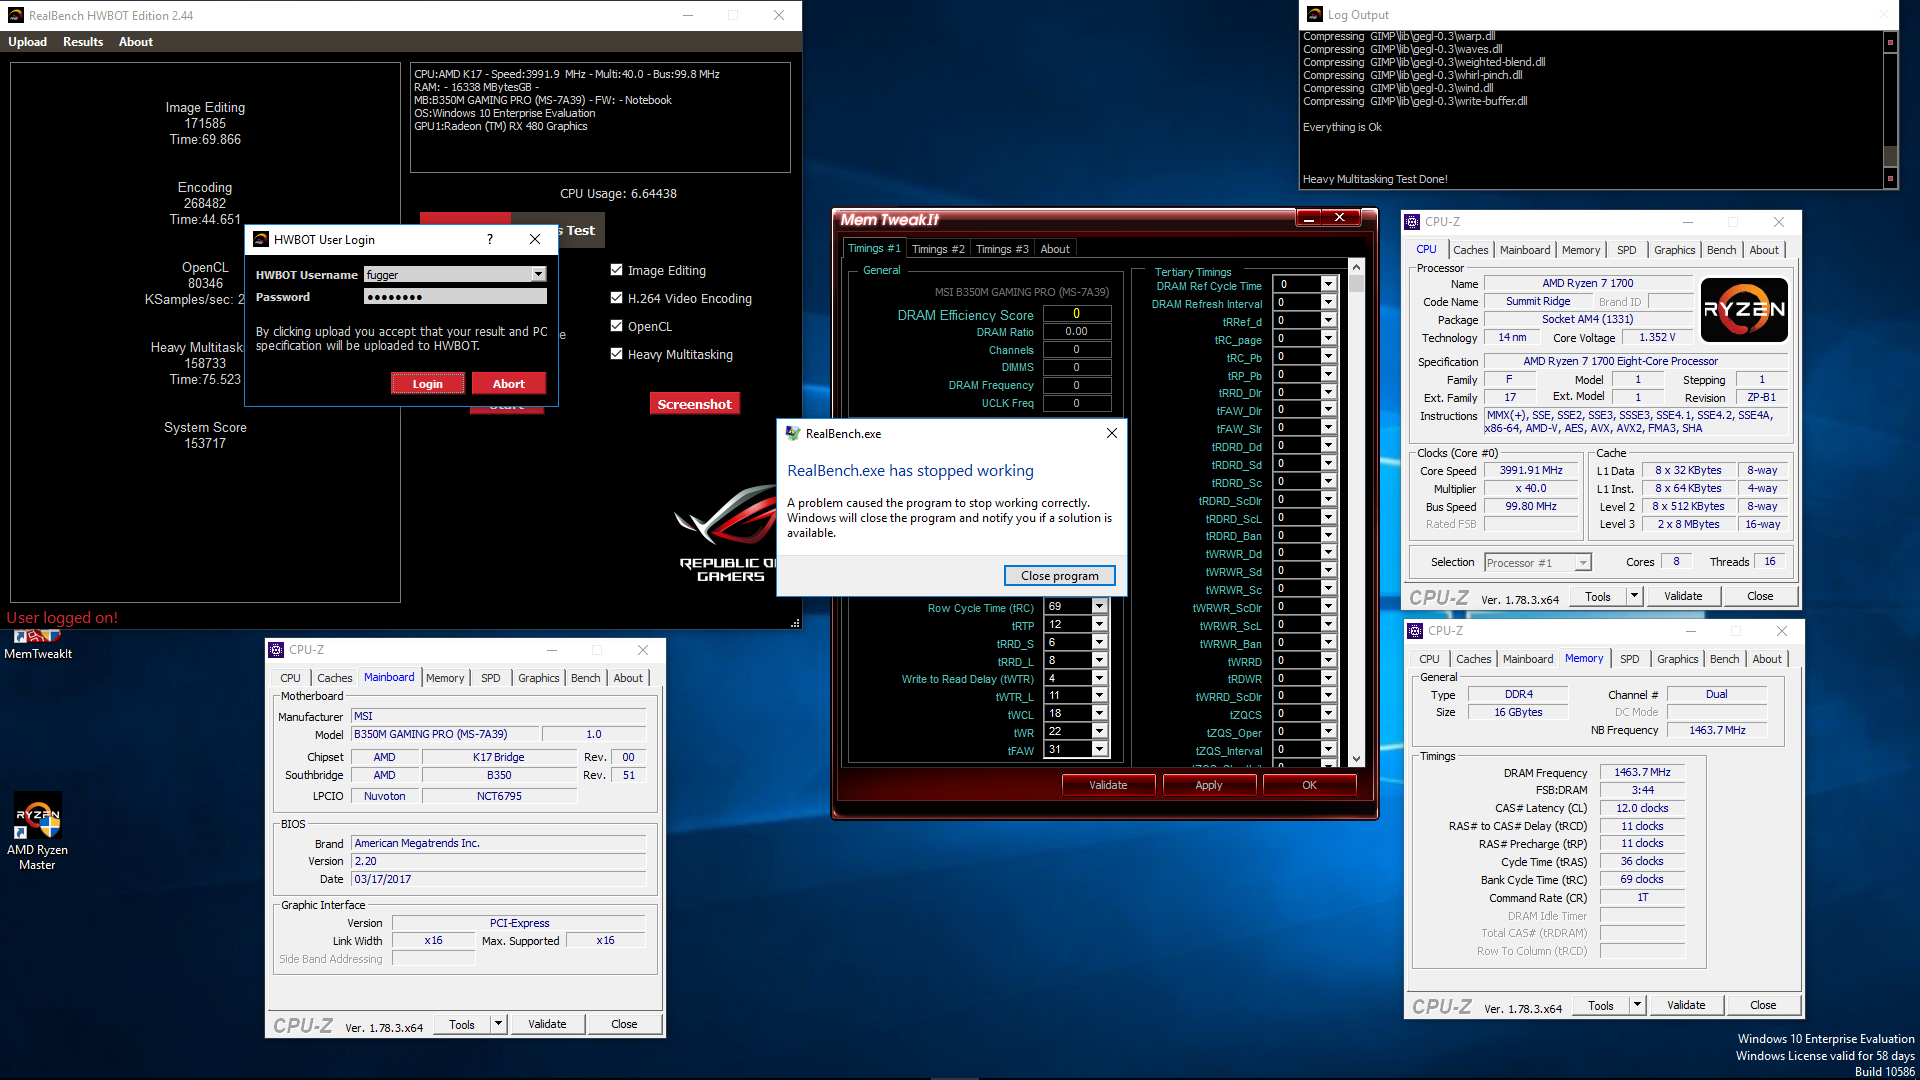Click Validate in CPU-Z CPU window
Image resolution: width=1920 pixels, height=1080 pixels.
(1683, 596)
